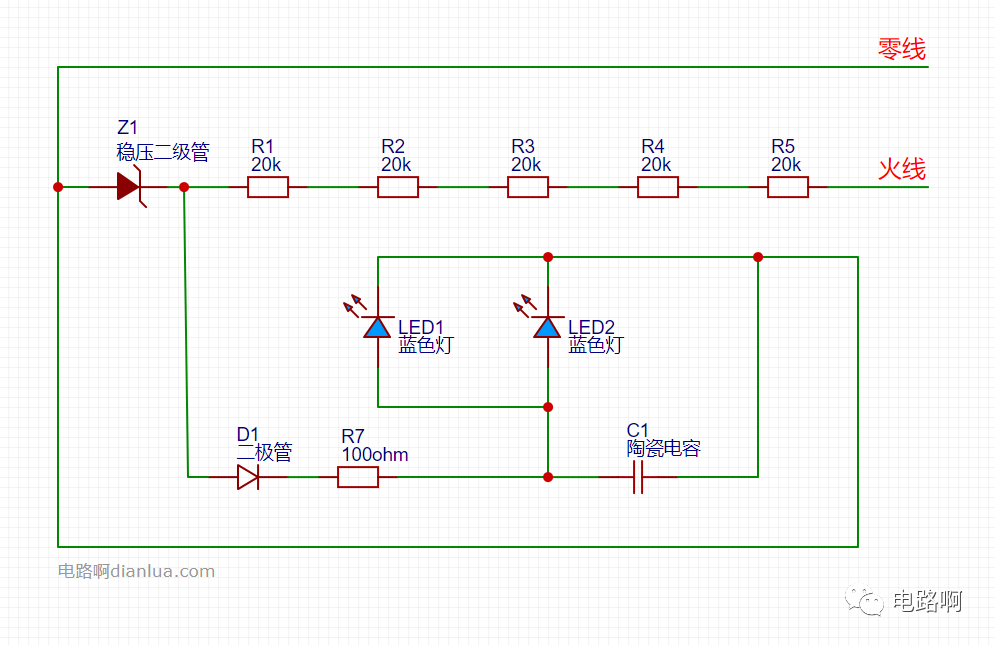The height and width of the screenshot is (645, 995).
Task: Click the C1 designator label
Action: pos(638,430)
